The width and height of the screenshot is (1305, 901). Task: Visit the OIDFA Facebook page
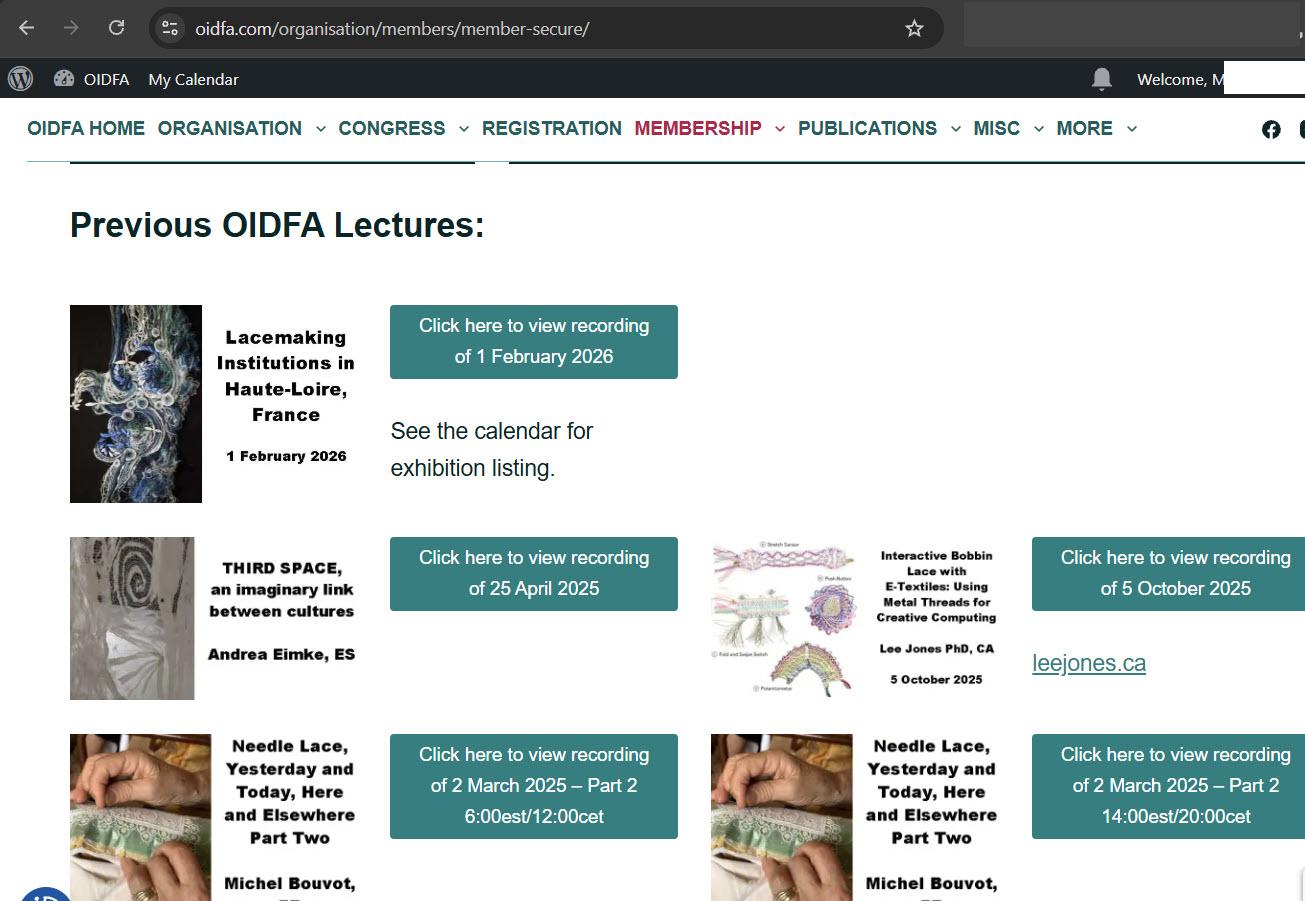click(x=1271, y=129)
